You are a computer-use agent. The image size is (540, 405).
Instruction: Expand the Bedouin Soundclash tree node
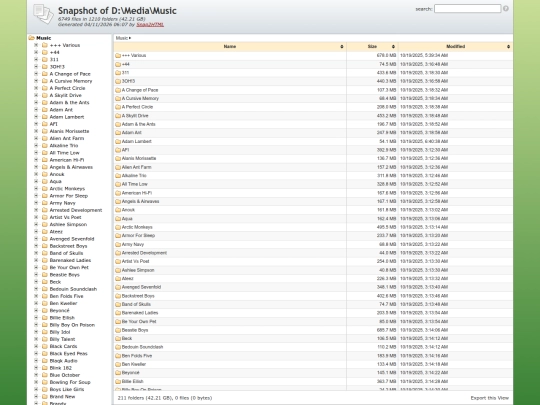pos(36,289)
